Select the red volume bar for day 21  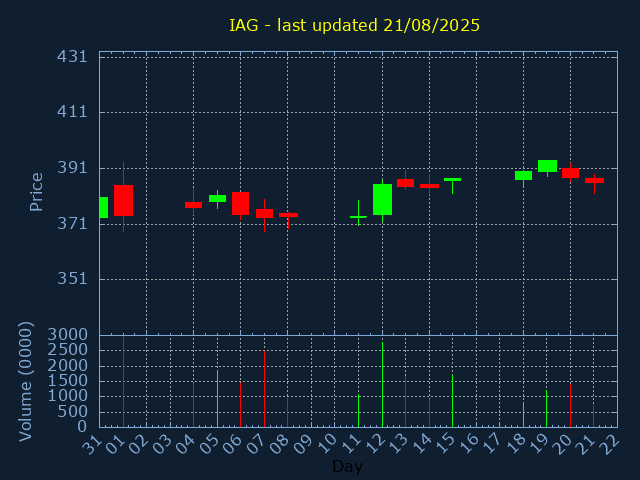593,416
